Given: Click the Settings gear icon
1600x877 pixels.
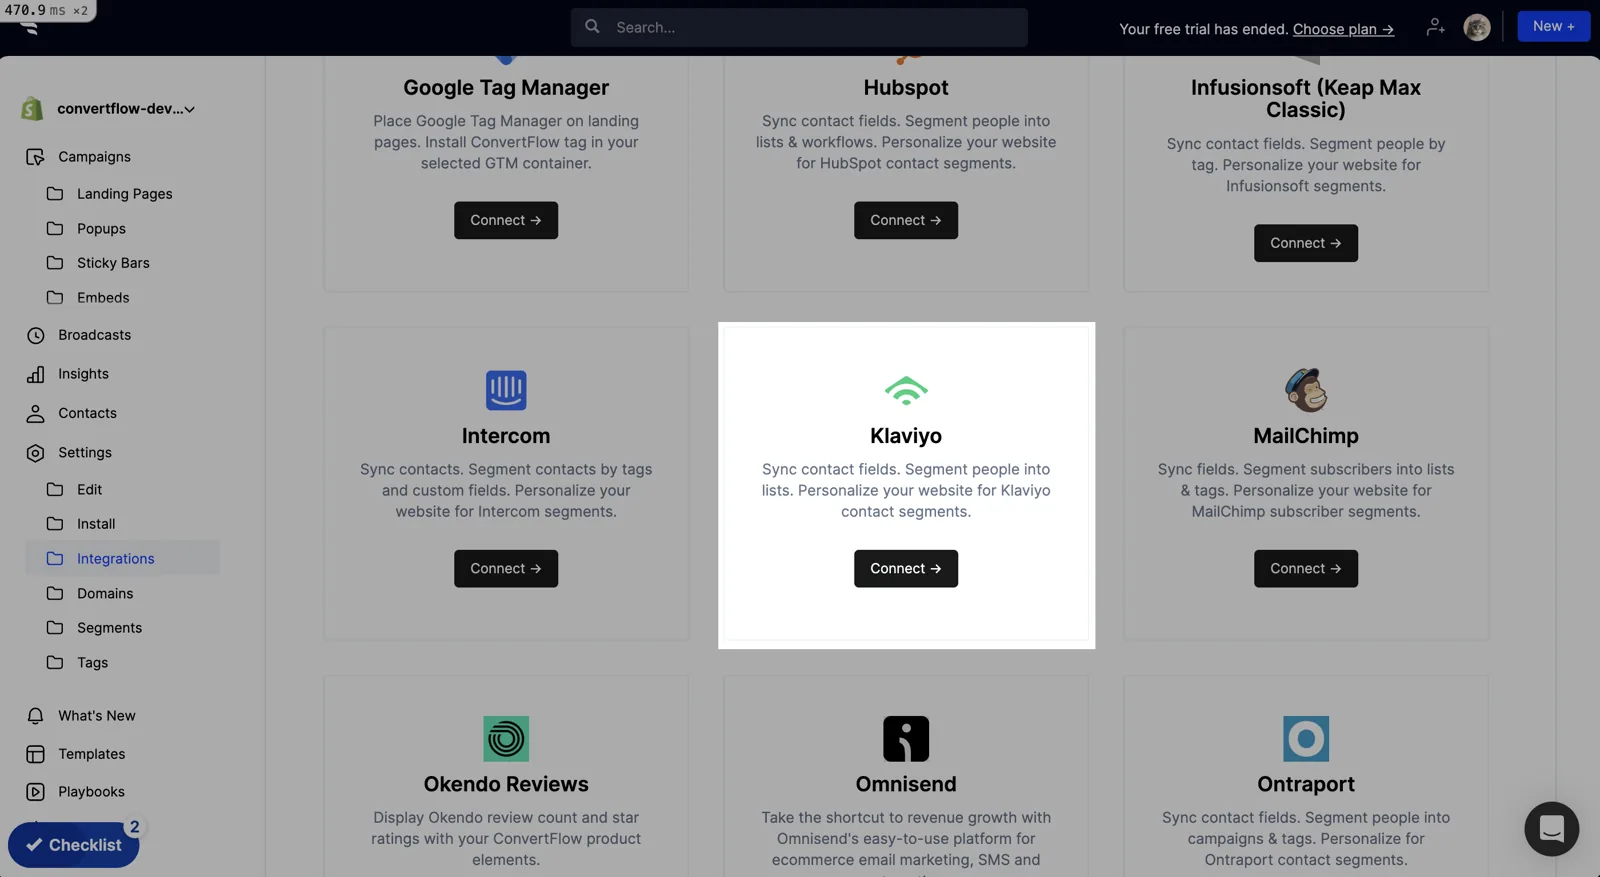Looking at the screenshot, I should coord(35,453).
